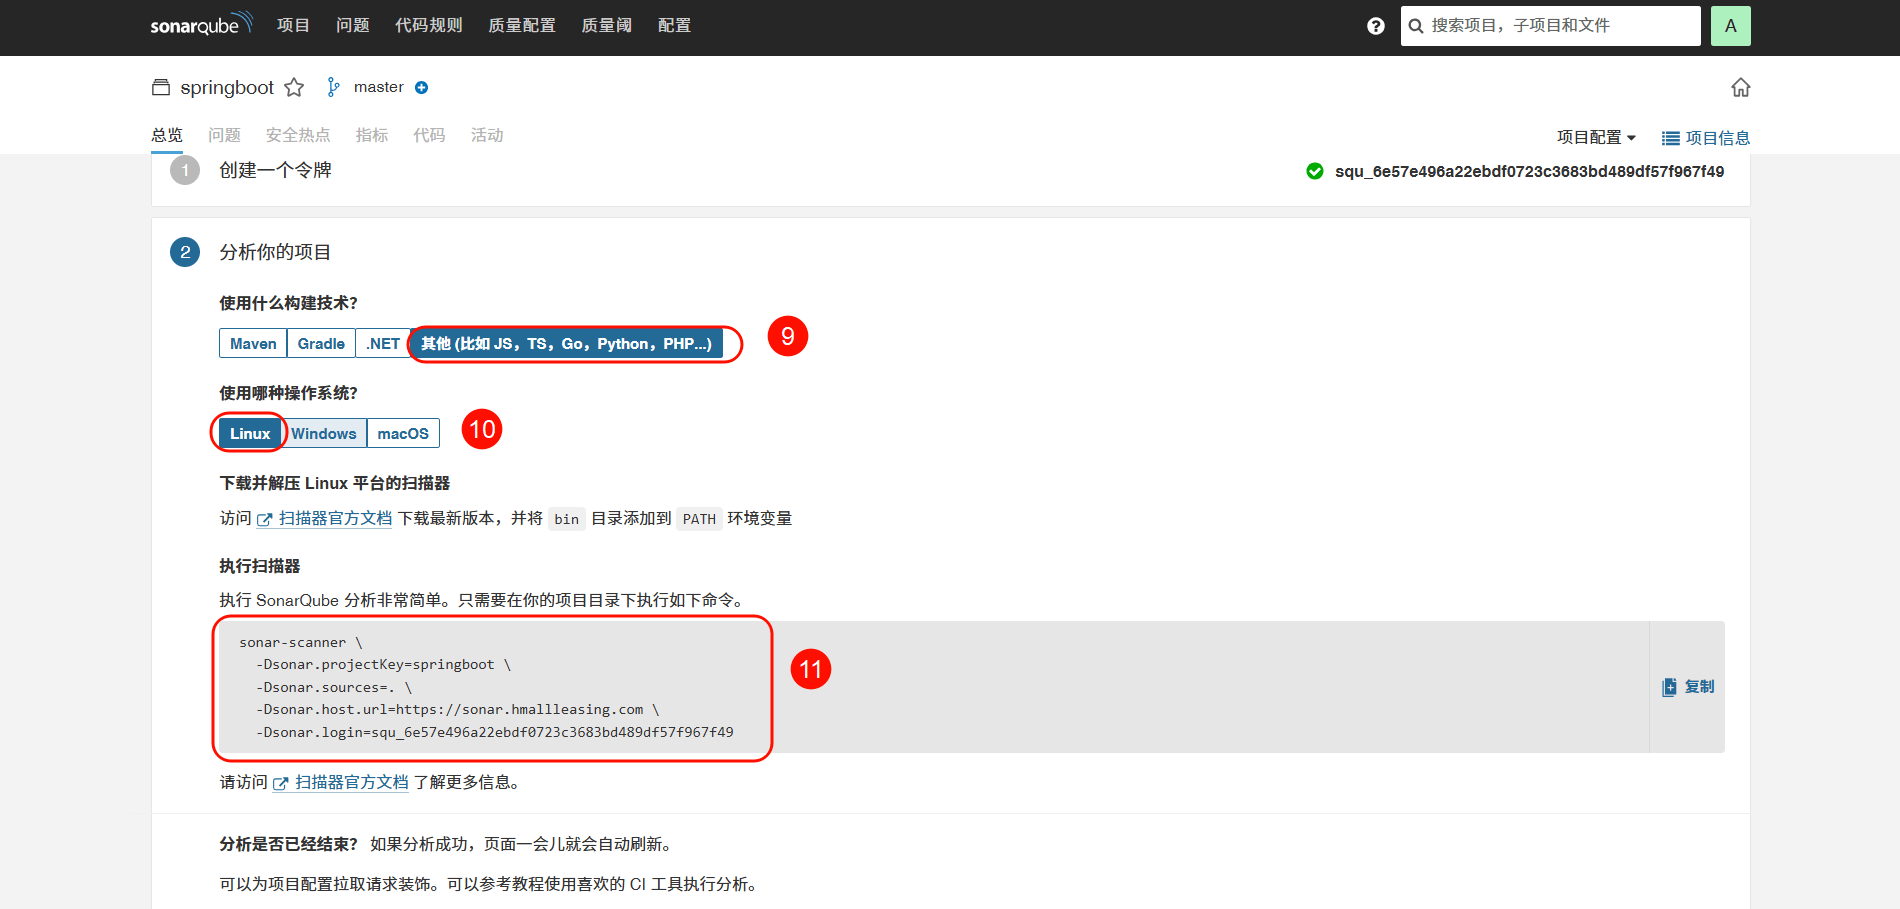The image size is (1900, 909).
Task: Click the home icon
Action: pos(1740,88)
